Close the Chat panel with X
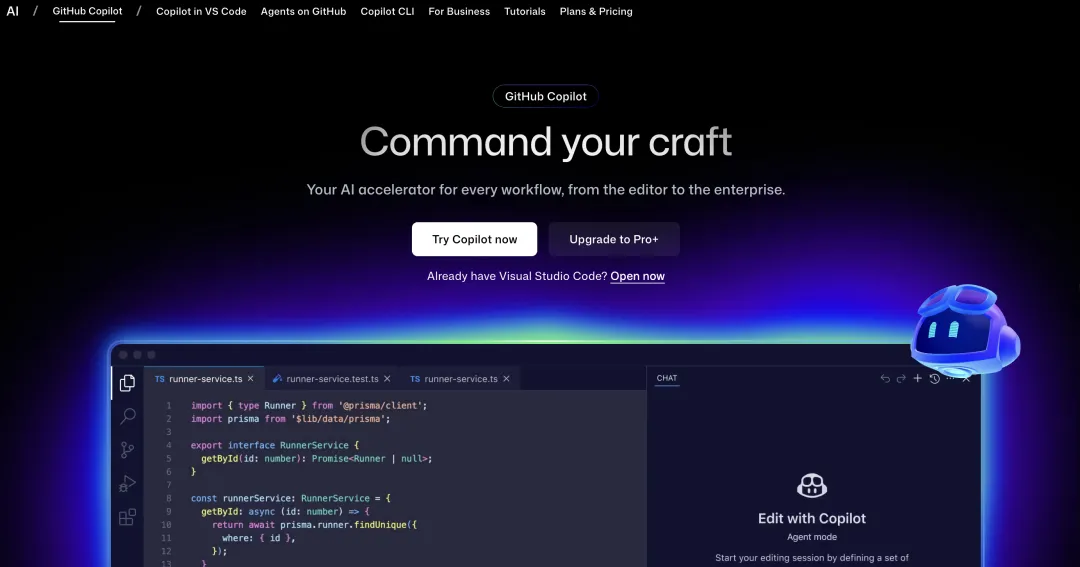The image size is (1080, 567). pyautogui.click(x=966, y=378)
